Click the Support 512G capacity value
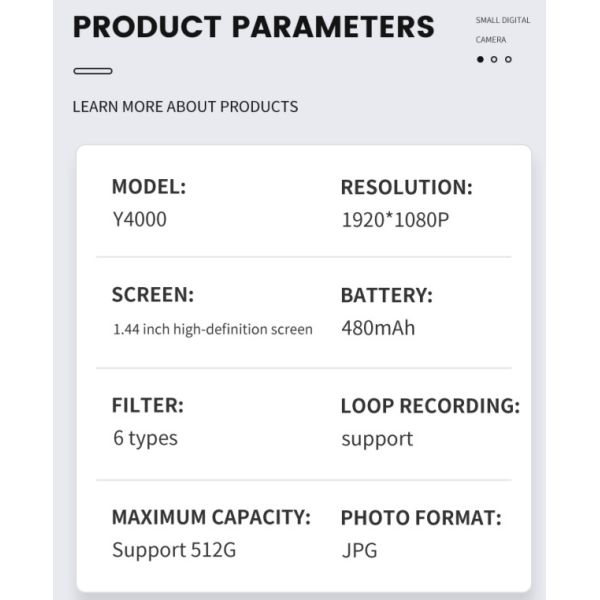The image size is (600, 600). [x=174, y=549]
